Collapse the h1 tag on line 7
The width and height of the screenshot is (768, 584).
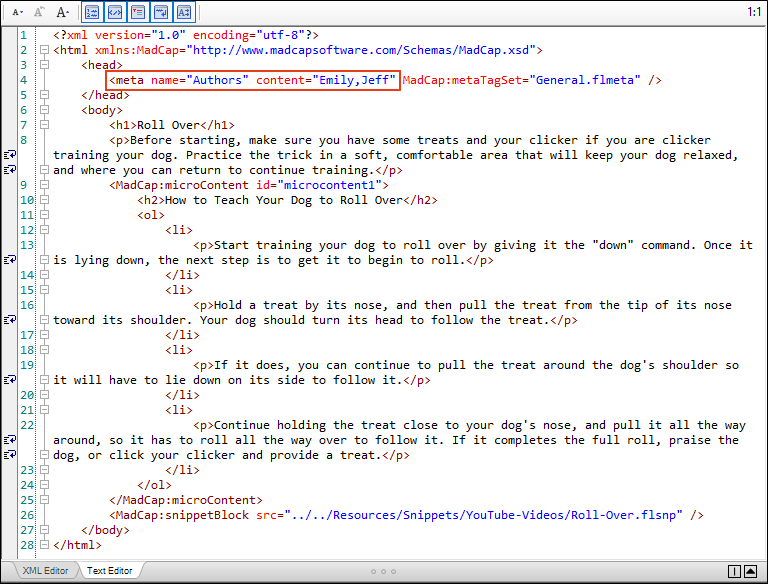click(45, 125)
